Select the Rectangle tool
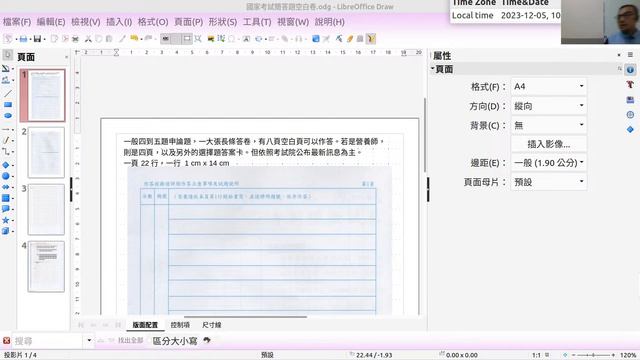640x360 pixels. coord(7,104)
